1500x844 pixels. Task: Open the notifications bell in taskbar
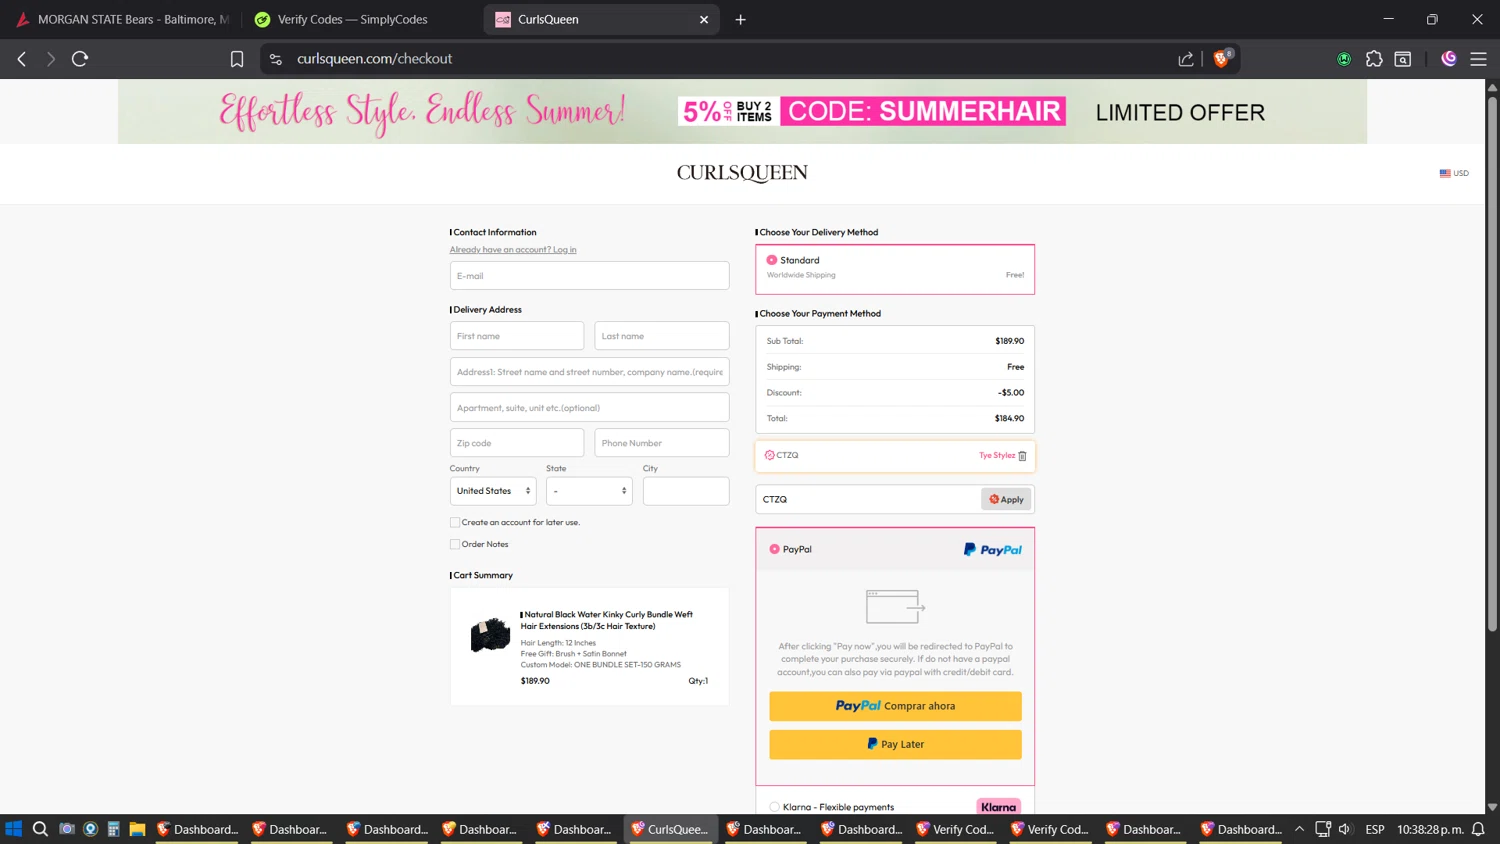(x=1478, y=829)
